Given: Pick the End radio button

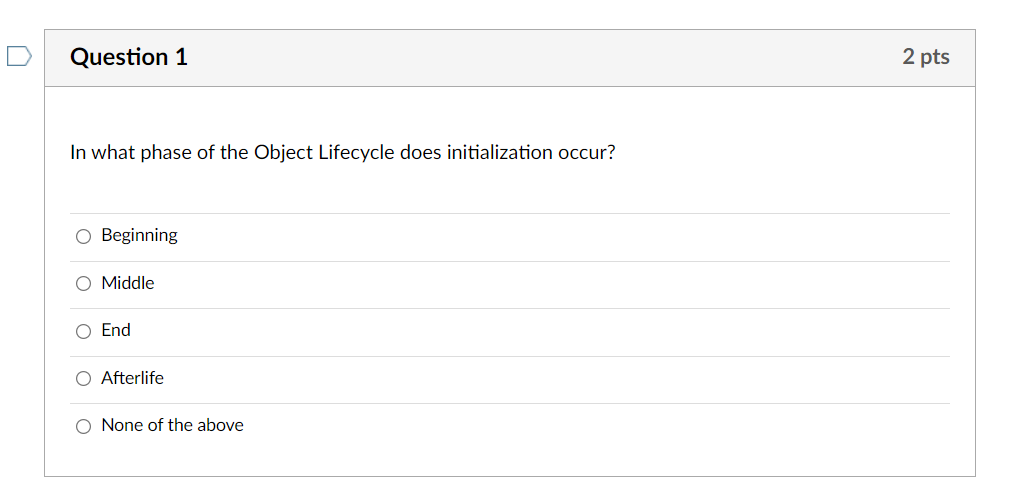Looking at the screenshot, I should coord(84,331).
